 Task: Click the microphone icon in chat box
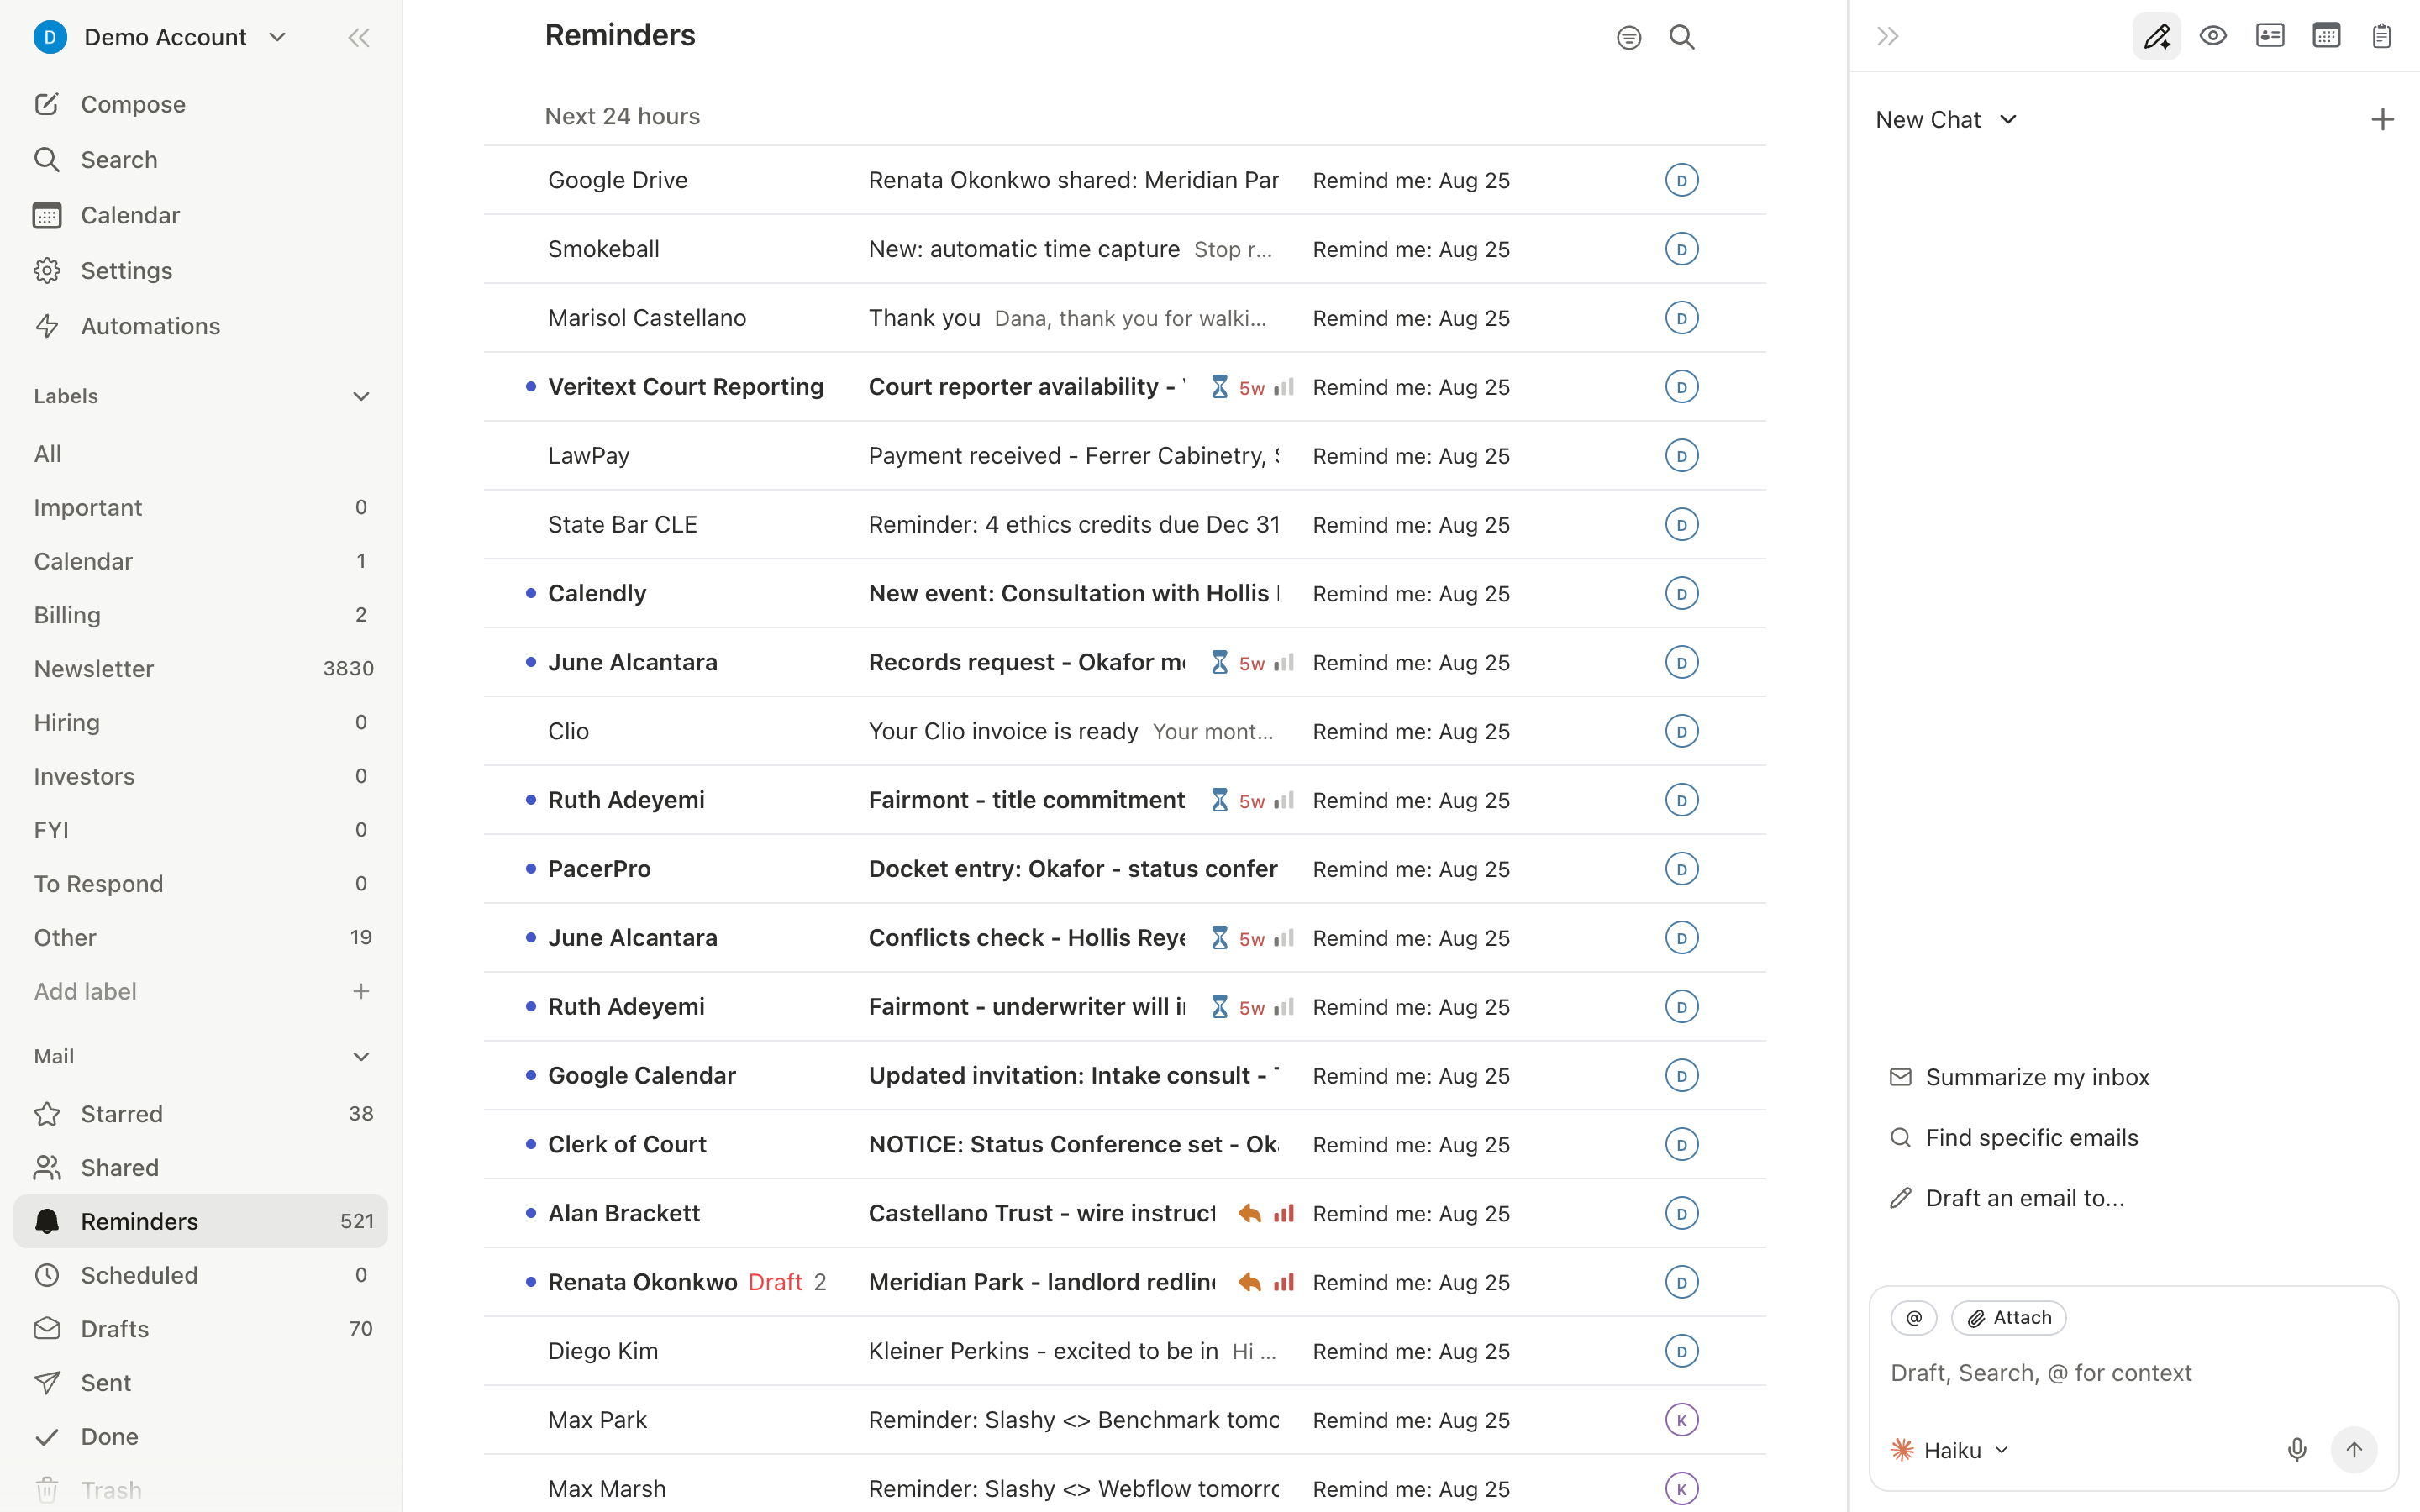[x=2297, y=1450]
